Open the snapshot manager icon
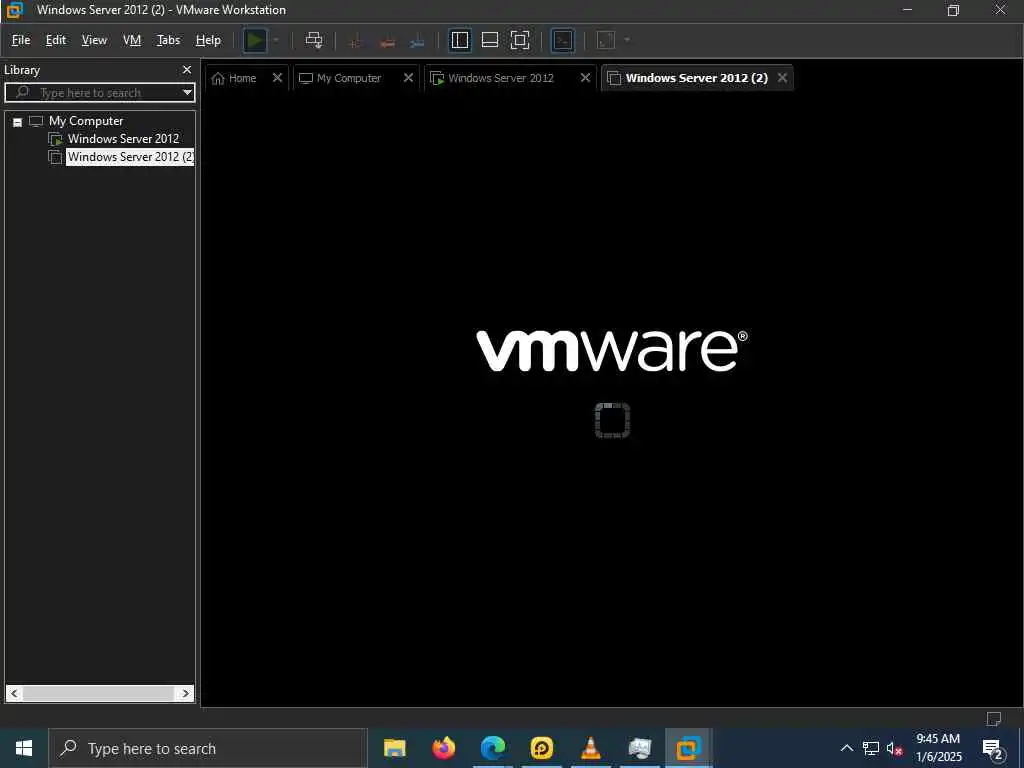Viewport: 1024px width, 768px height. (x=417, y=41)
